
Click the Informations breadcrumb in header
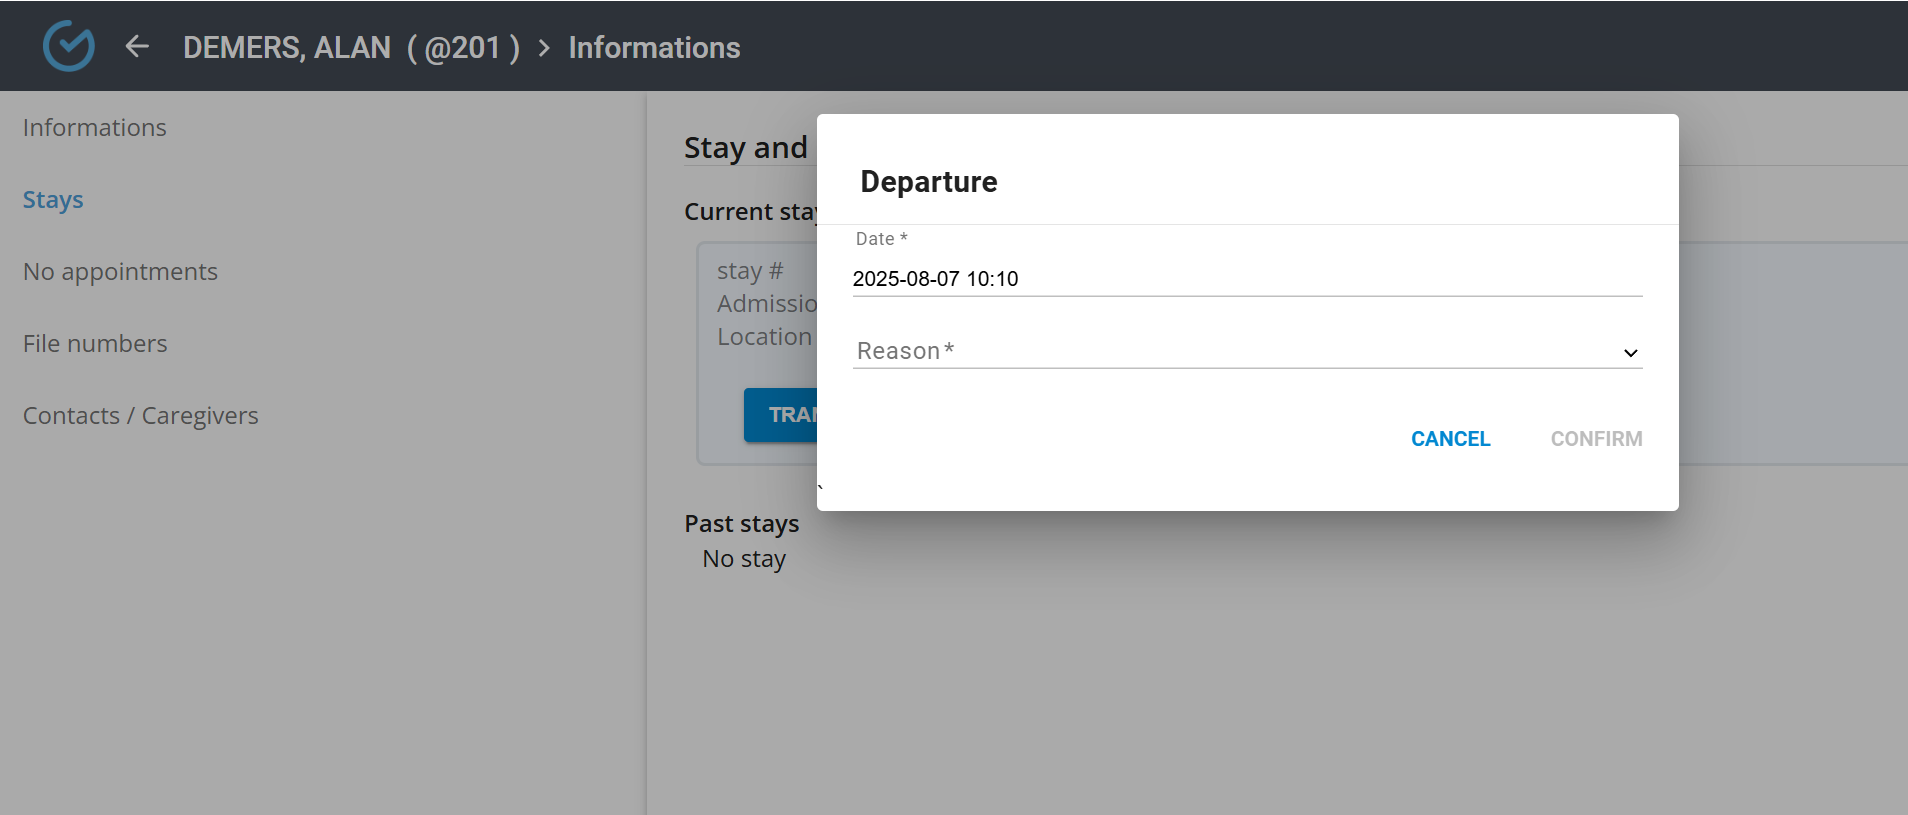click(654, 48)
